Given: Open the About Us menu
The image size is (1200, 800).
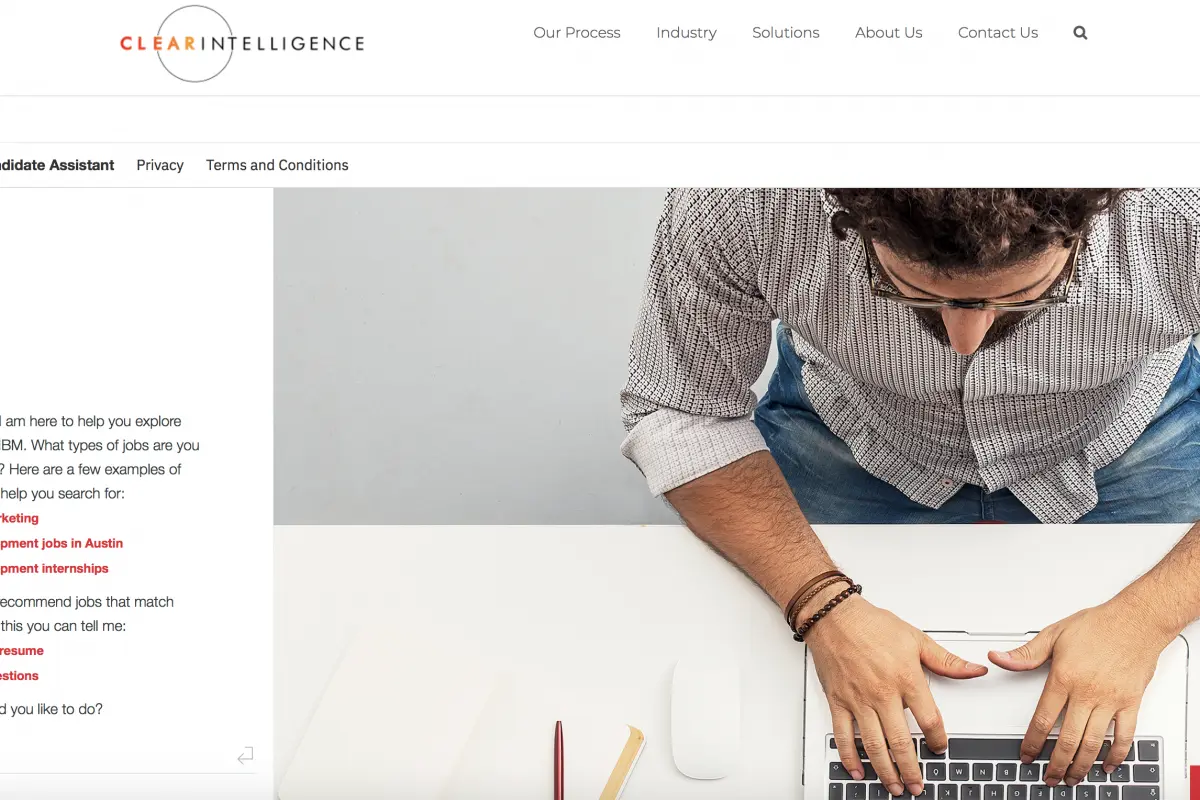Looking at the screenshot, I should (889, 33).
